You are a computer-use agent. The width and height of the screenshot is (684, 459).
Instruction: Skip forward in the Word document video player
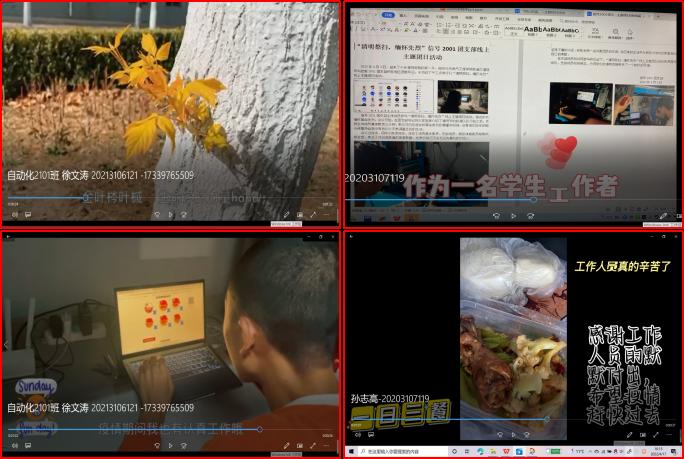[530, 216]
